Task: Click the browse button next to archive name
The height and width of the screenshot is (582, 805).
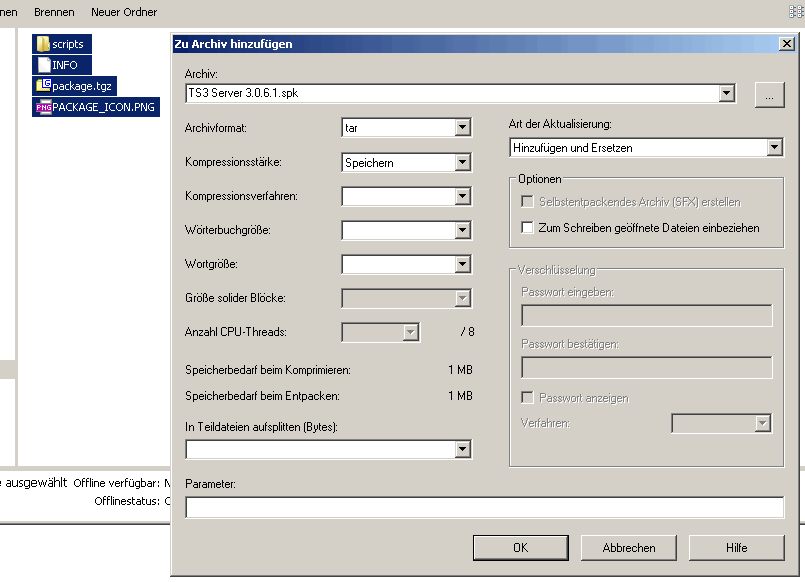Action: pyautogui.click(x=768, y=94)
